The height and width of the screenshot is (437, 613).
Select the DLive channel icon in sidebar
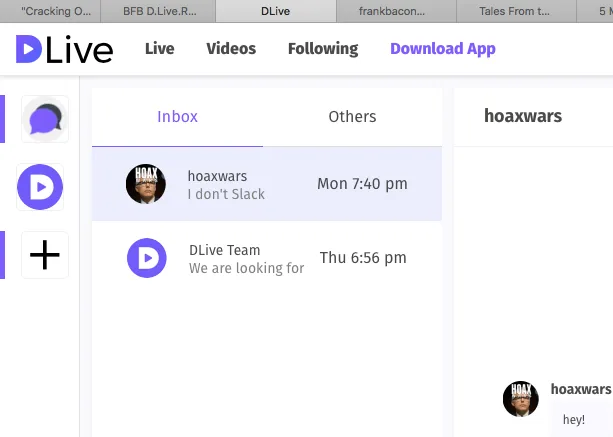click(x=40, y=187)
